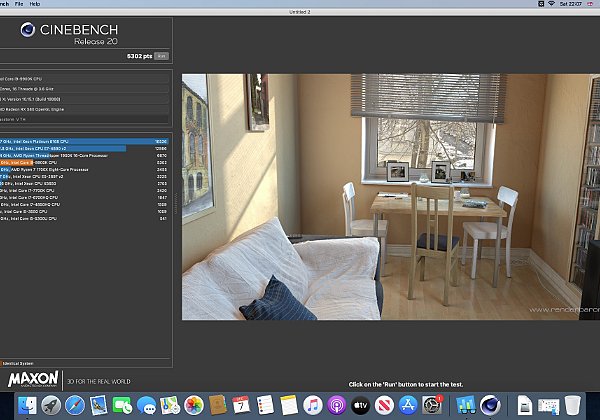Open System Preferences from the dock
Image resolution: width=600 pixels, height=420 pixels.
coord(432,404)
